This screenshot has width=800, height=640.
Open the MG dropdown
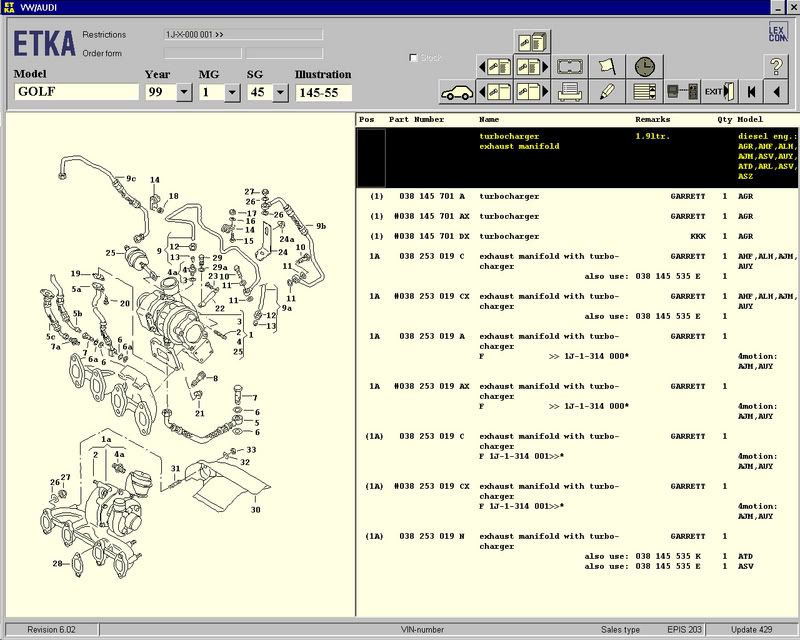(x=232, y=92)
